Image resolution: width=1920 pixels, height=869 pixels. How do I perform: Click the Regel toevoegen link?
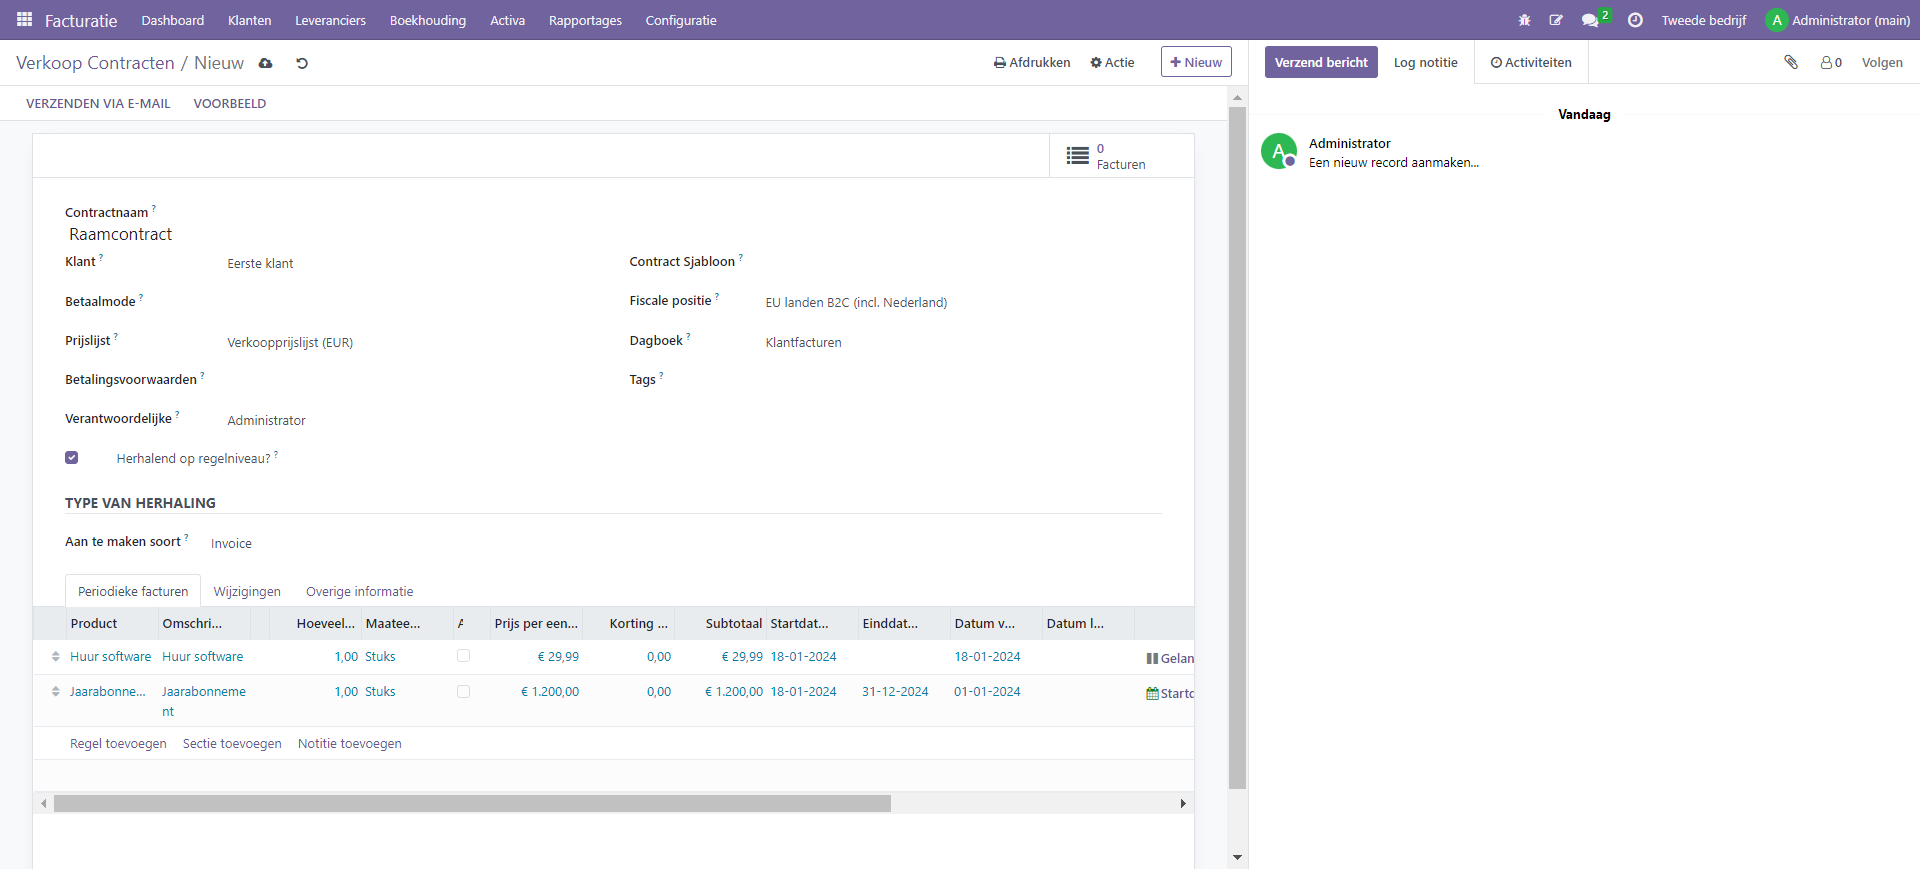point(118,743)
